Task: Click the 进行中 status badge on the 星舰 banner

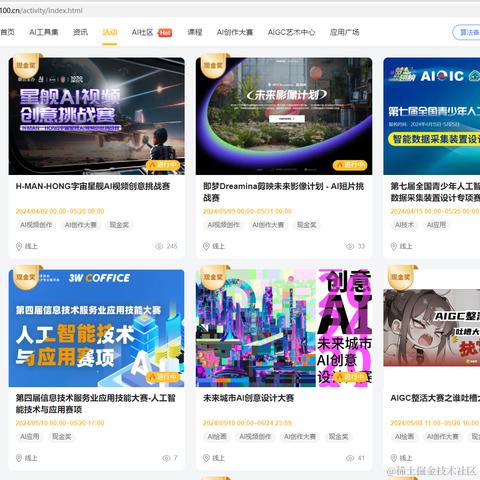Action: pyautogui.click(x=163, y=165)
